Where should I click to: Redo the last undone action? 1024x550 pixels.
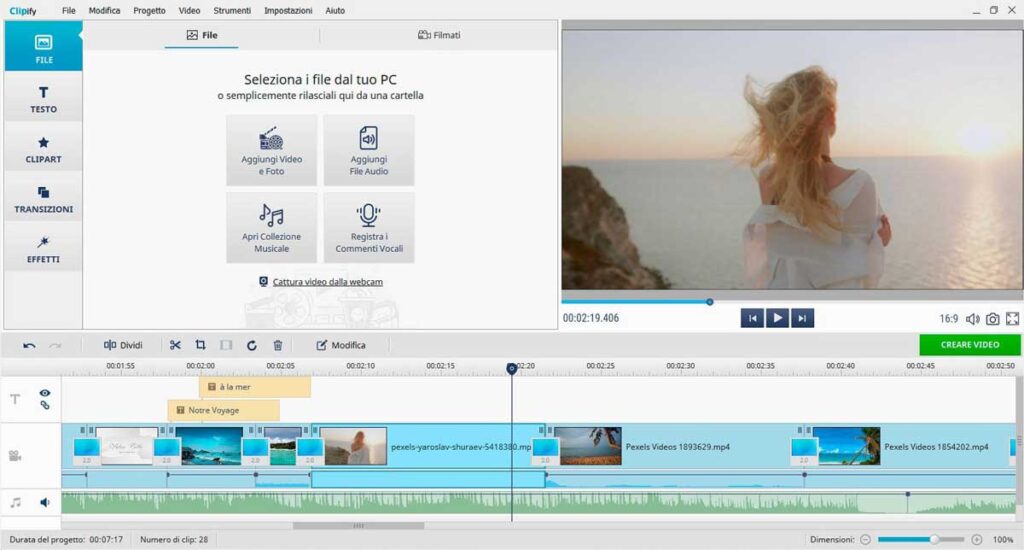coord(56,345)
